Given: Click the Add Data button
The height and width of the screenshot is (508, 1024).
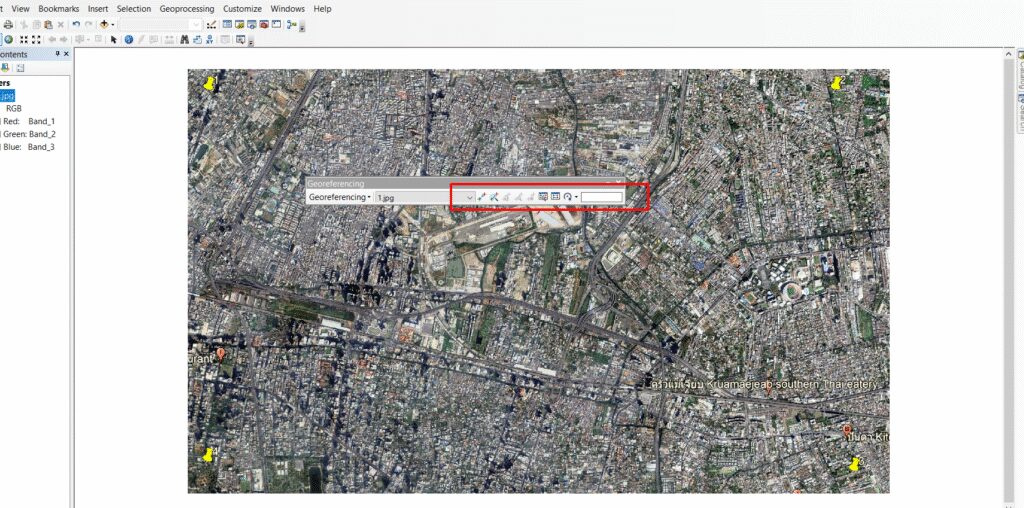Looking at the screenshot, I should [104, 24].
